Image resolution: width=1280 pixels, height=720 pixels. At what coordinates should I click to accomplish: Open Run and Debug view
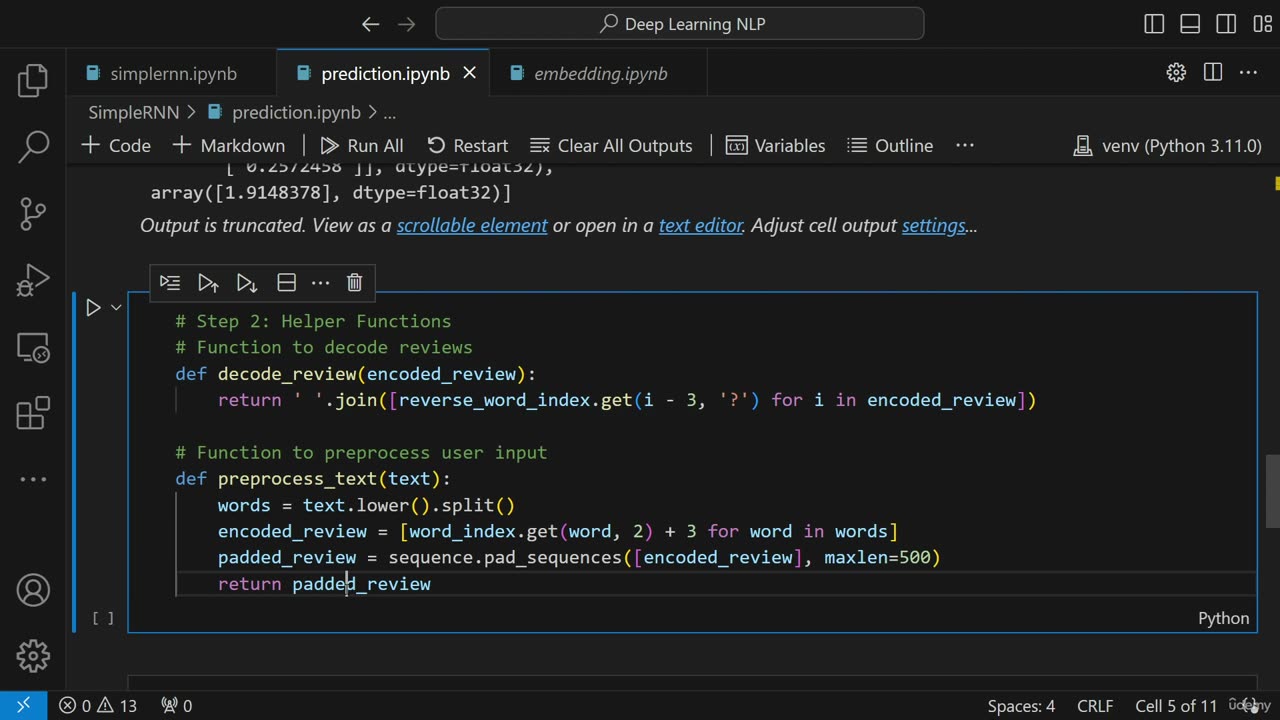click(x=33, y=280)
